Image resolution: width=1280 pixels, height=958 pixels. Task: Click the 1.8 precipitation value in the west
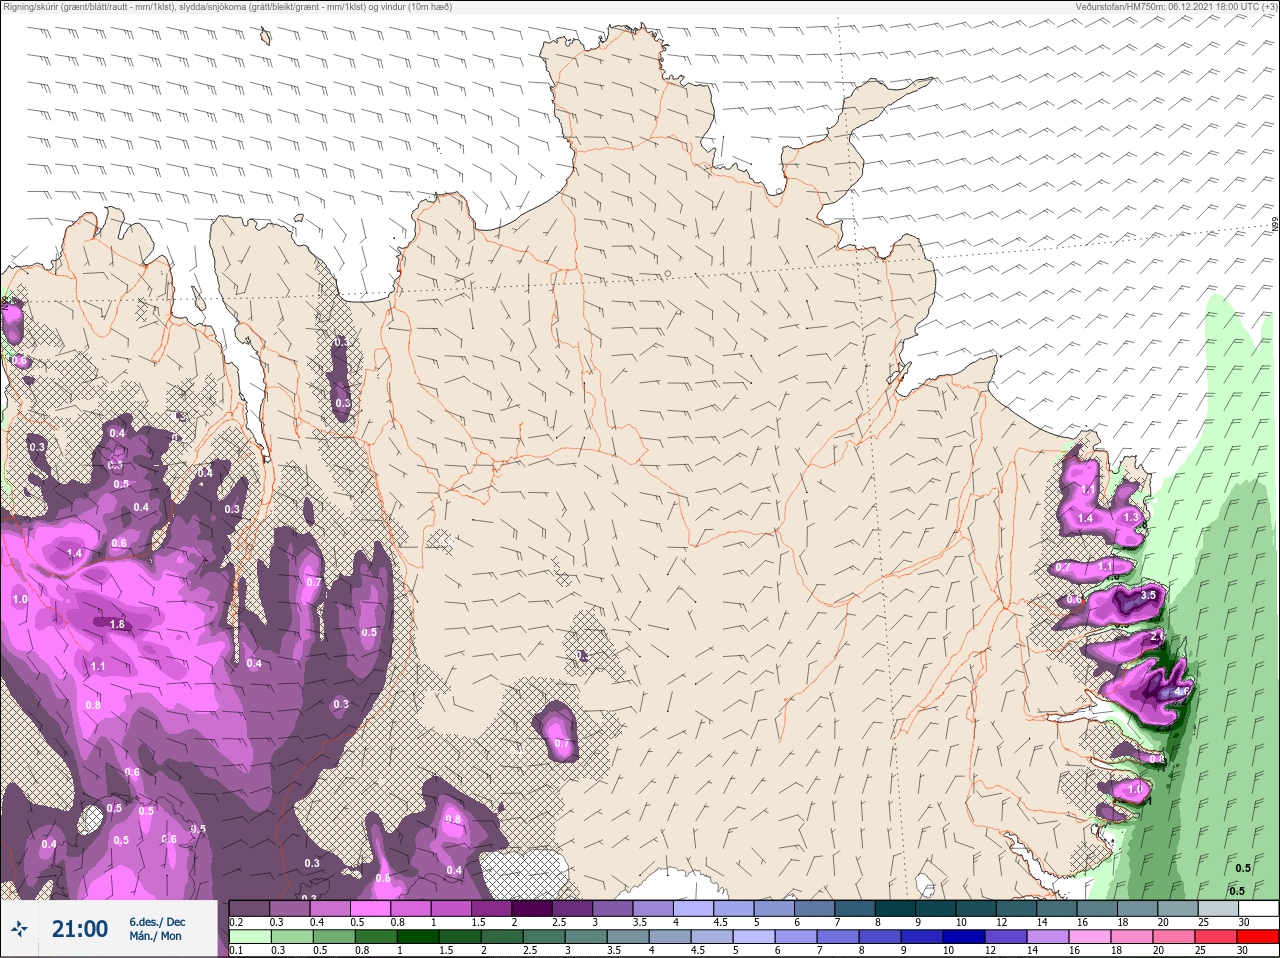point(117,624)
